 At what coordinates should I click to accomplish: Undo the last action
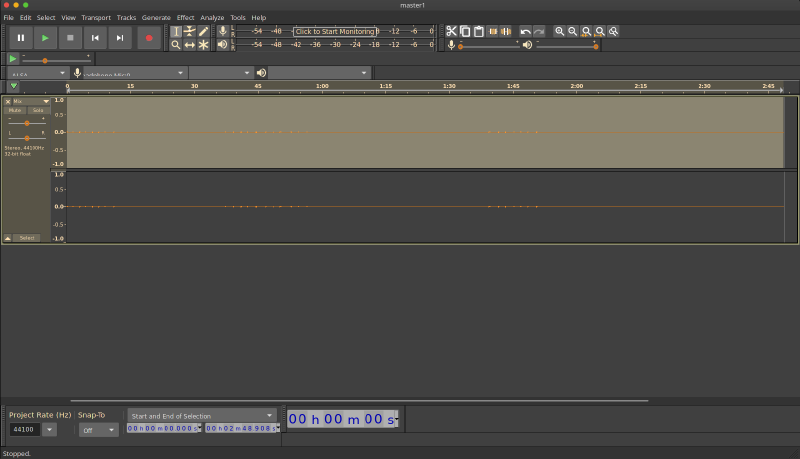pyautogui.click(x=525, y=31)
